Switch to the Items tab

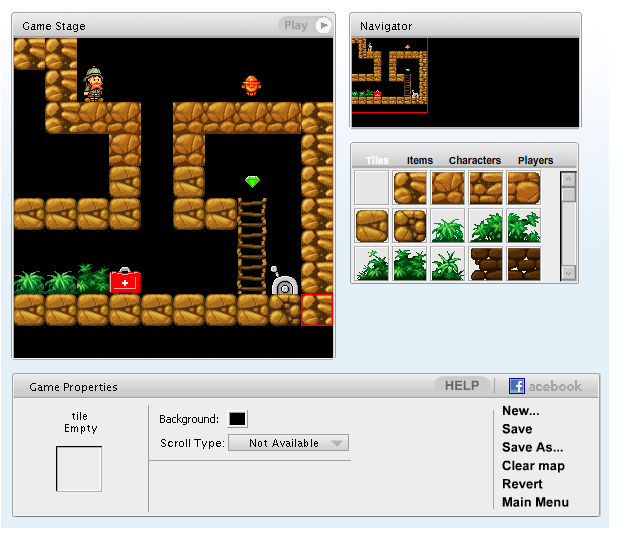point(420,160)
